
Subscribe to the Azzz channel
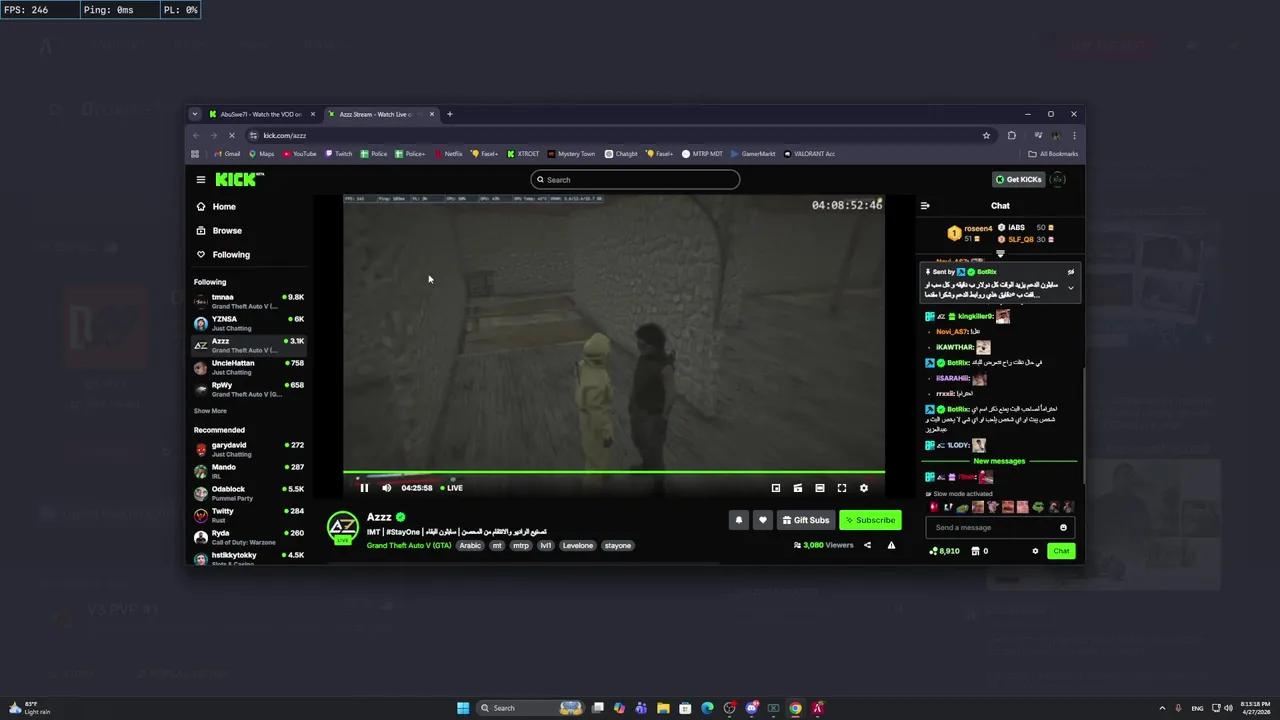click(x=870, y=520)
